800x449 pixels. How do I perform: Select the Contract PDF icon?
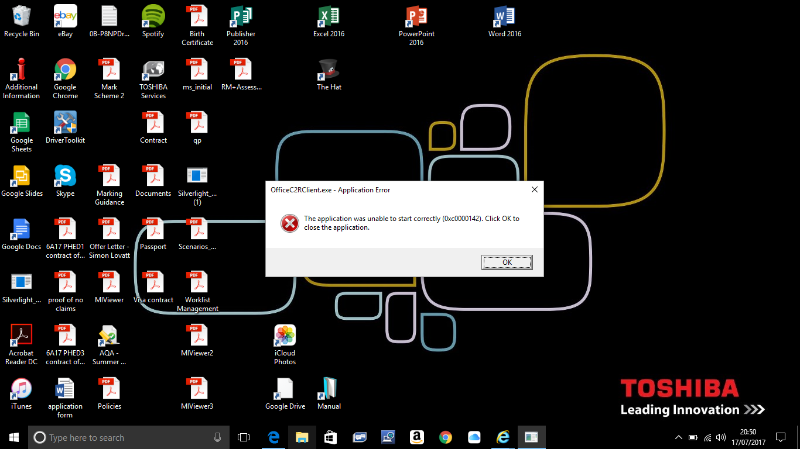tap(153, 128)
